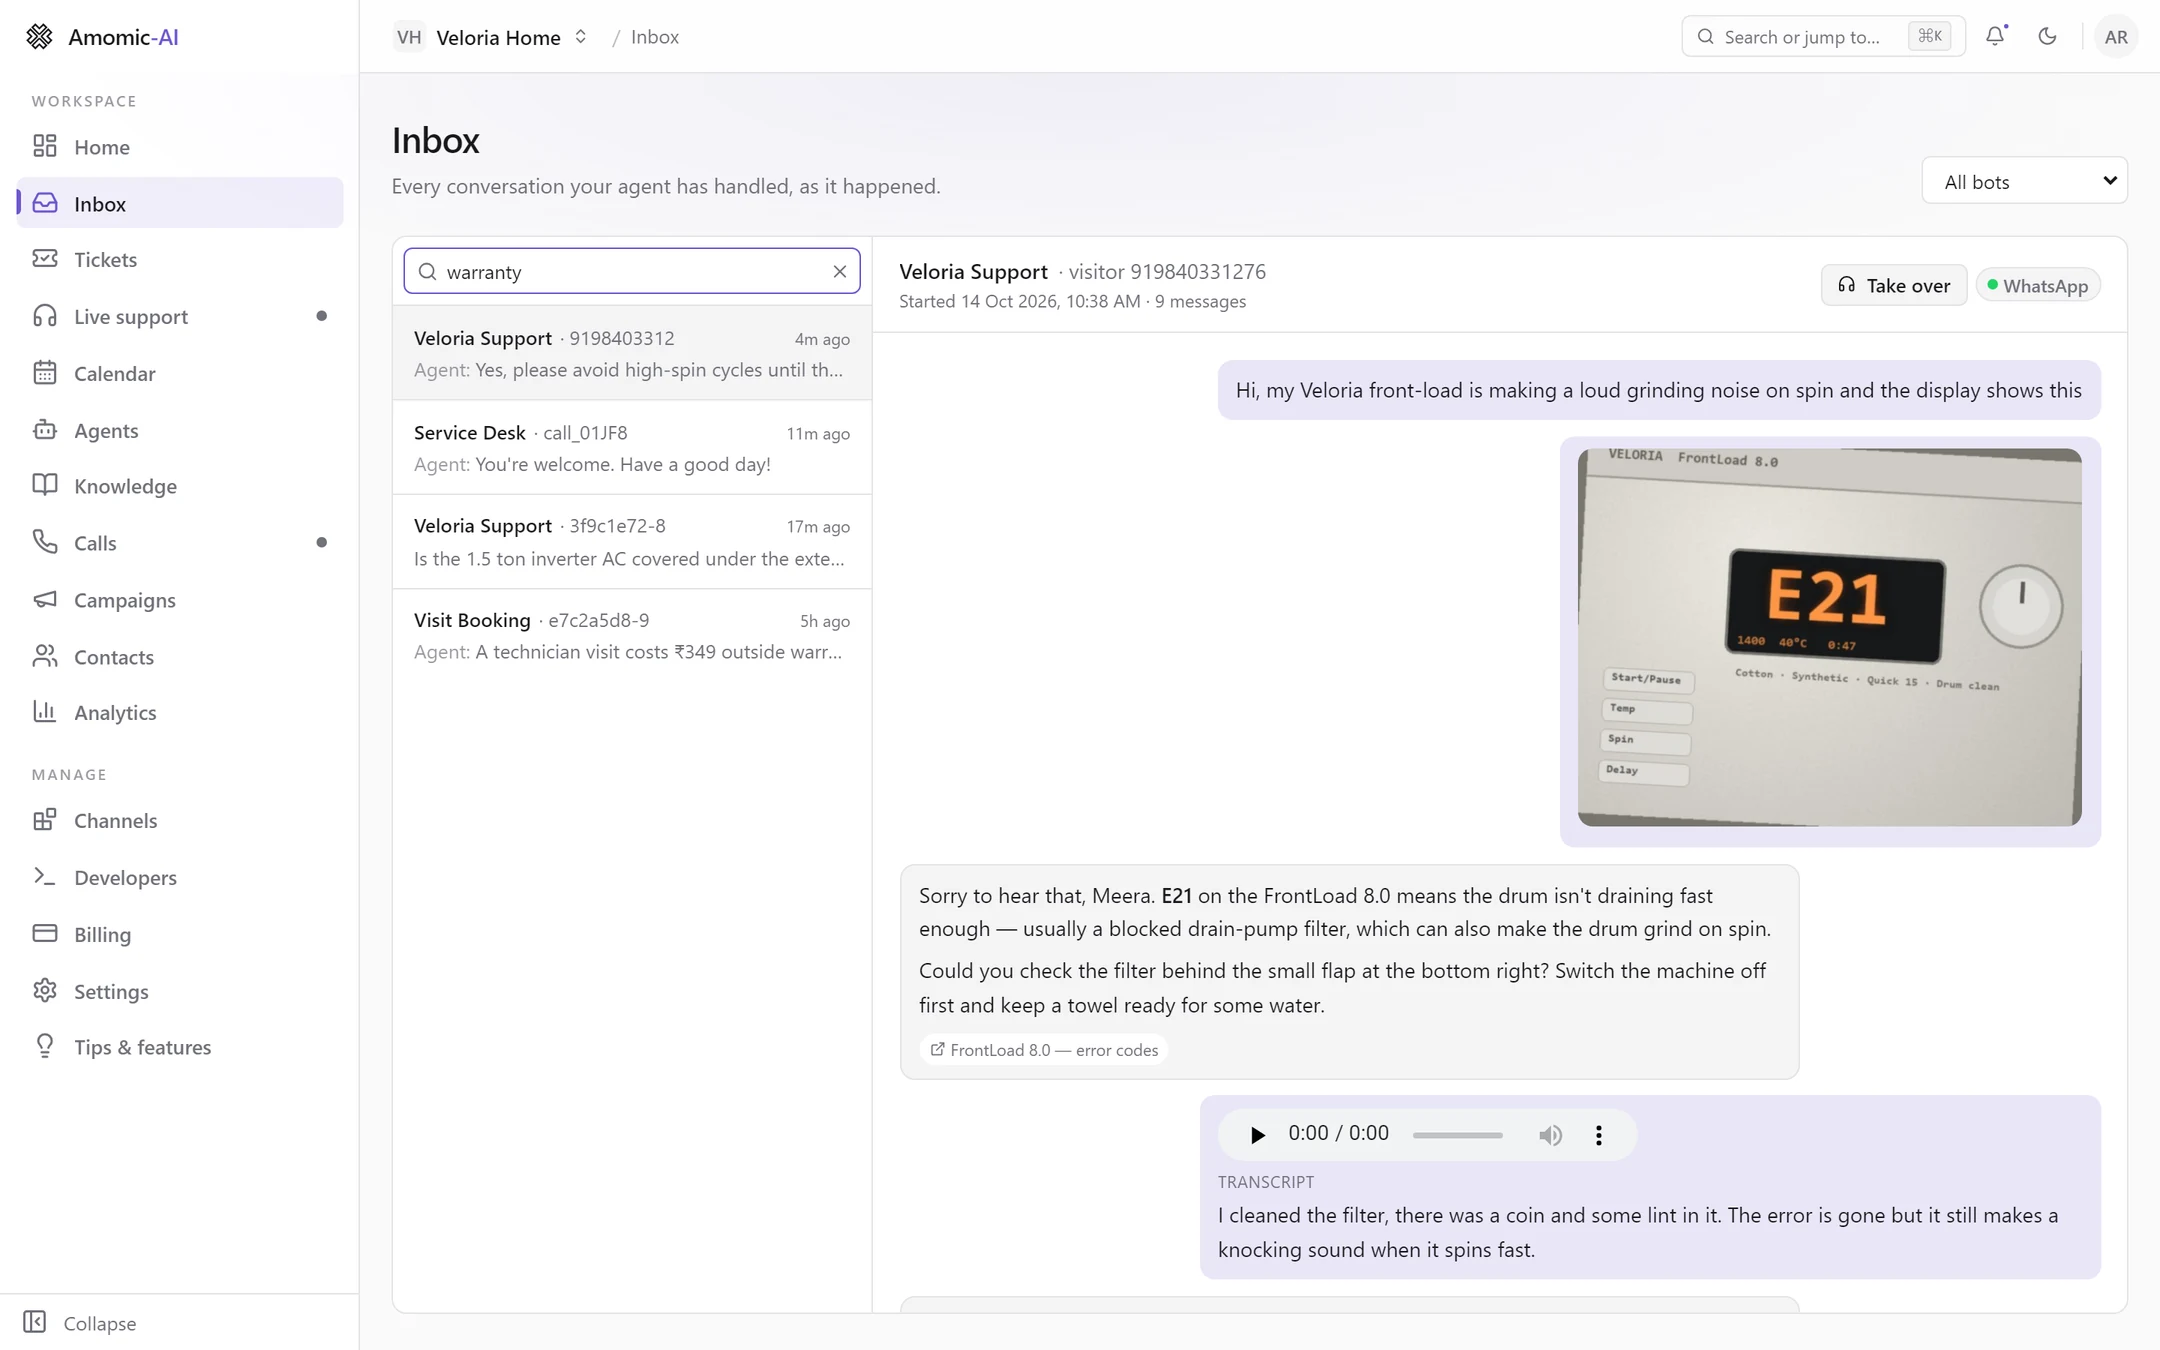Clear the warranty search text
Screen dimensions: 2160x1350
point(839,271)
